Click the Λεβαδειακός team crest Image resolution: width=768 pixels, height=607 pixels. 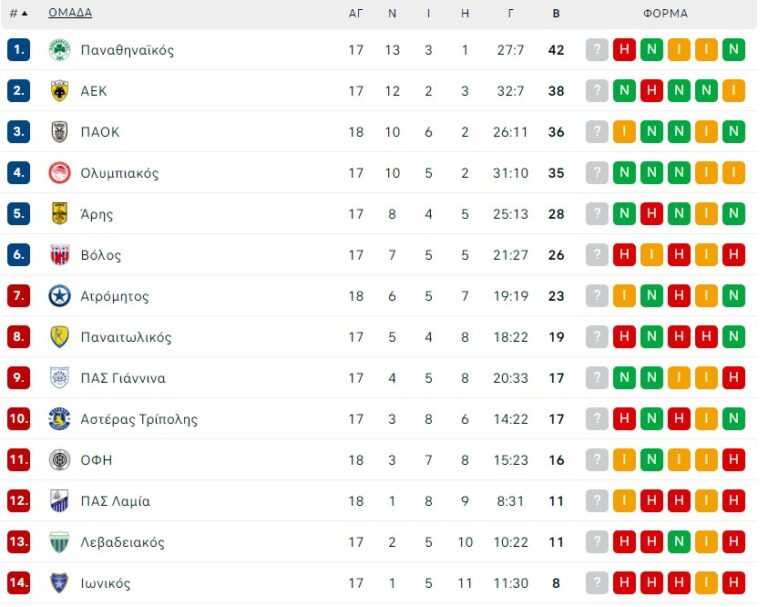59,542
